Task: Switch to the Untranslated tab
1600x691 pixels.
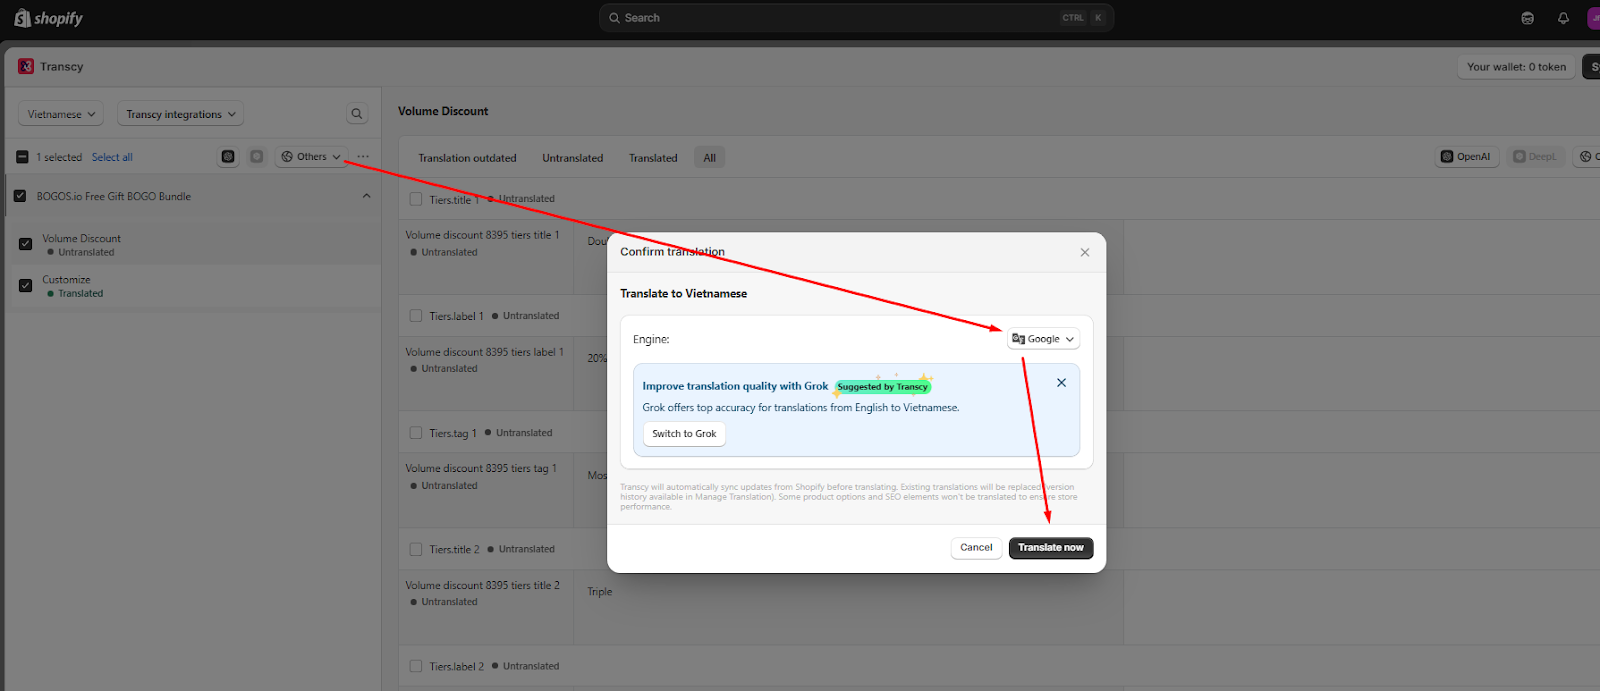Action: [573, 158]
